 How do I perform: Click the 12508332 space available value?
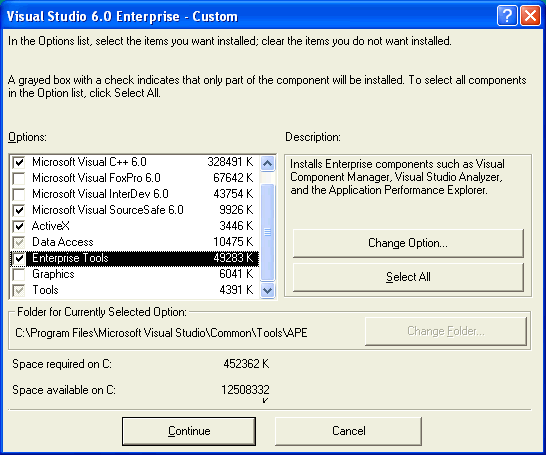coord(245,390)
